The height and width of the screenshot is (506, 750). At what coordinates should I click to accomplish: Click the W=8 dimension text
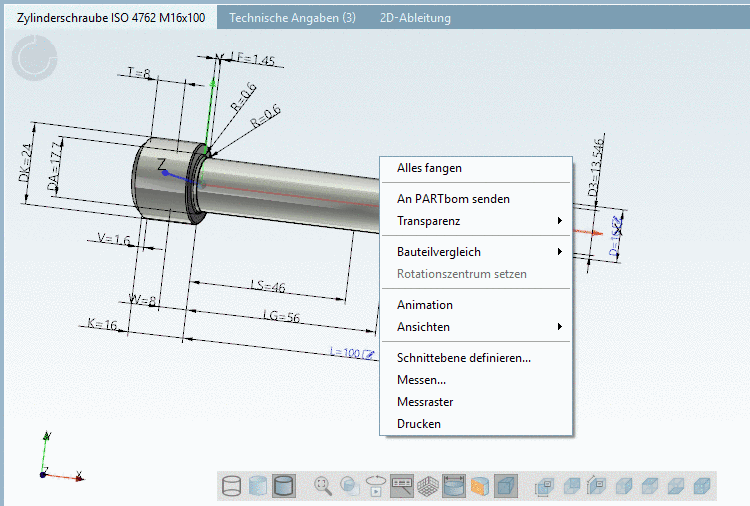pyautogui.click(x=143, y=300)
